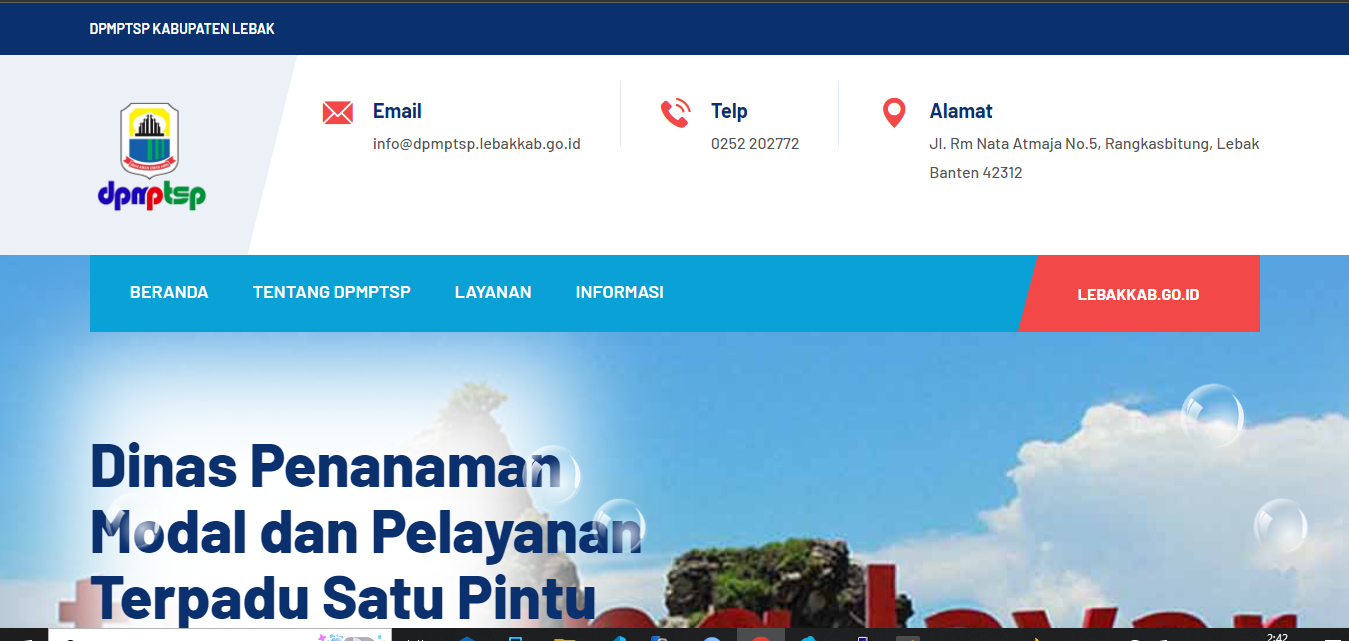Click the red telephone Telp icon
Image resolution: width=1349 pixels, height=641 pixels.
pyautogui.click(x=675, y=113)
